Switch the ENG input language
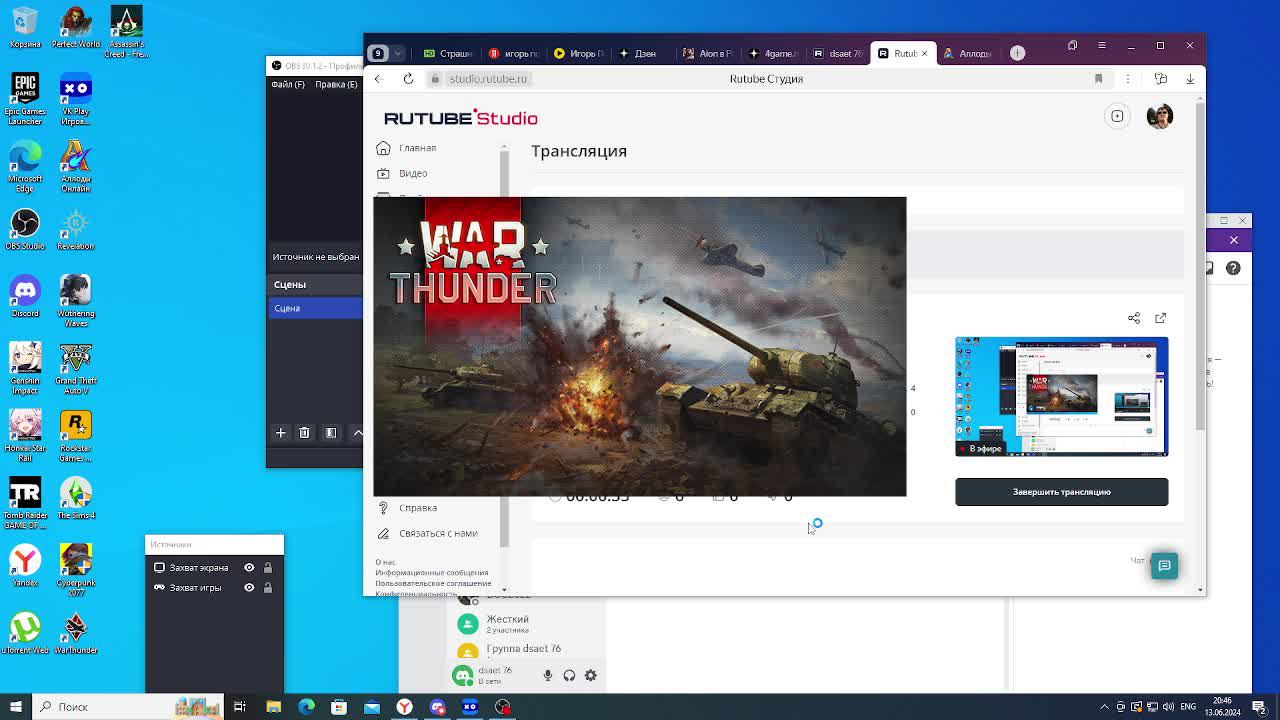The width and height of the screenshot is (1280, 720). 1189,707
